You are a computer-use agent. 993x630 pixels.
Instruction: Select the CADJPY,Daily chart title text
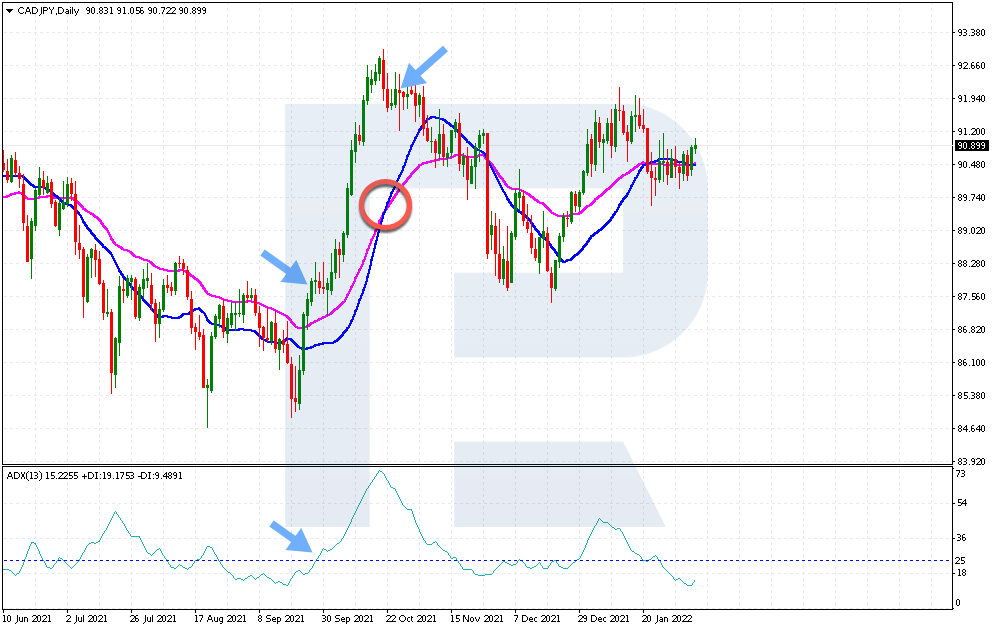coord(48,11)
